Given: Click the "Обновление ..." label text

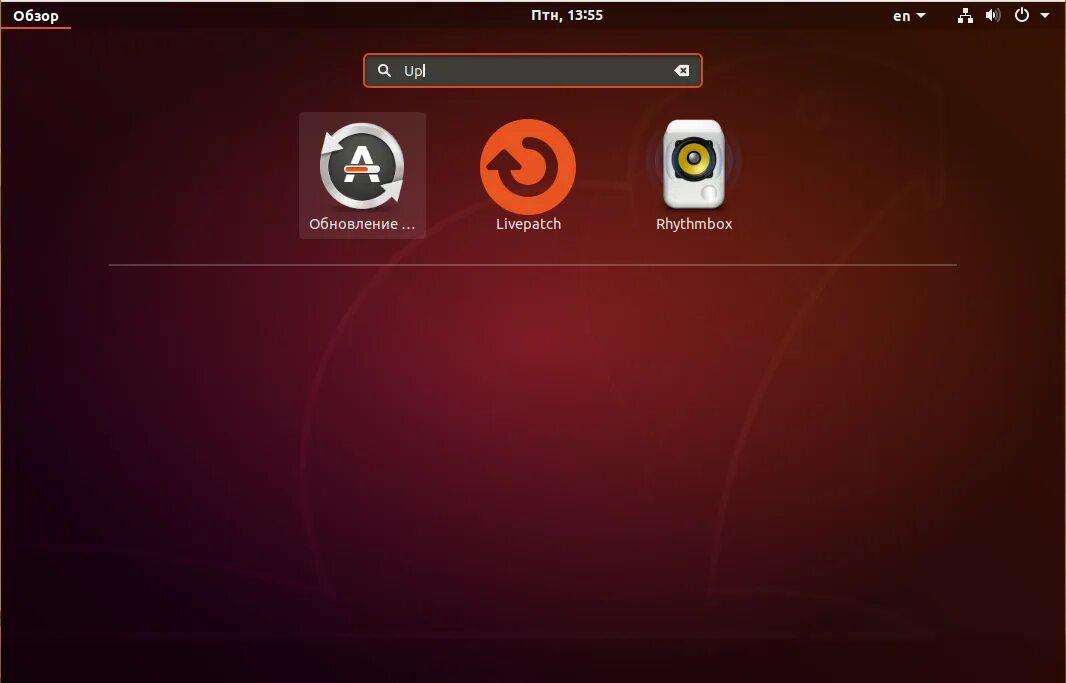Looking at the screenshot, I should point(362,224).
